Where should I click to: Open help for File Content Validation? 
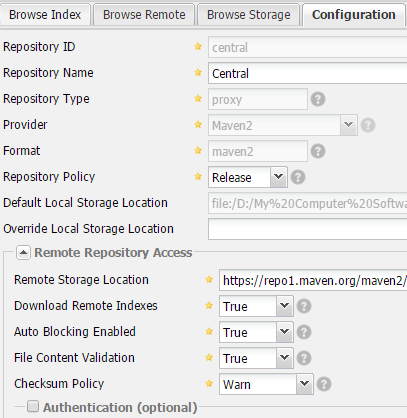[x=304, y=358]
